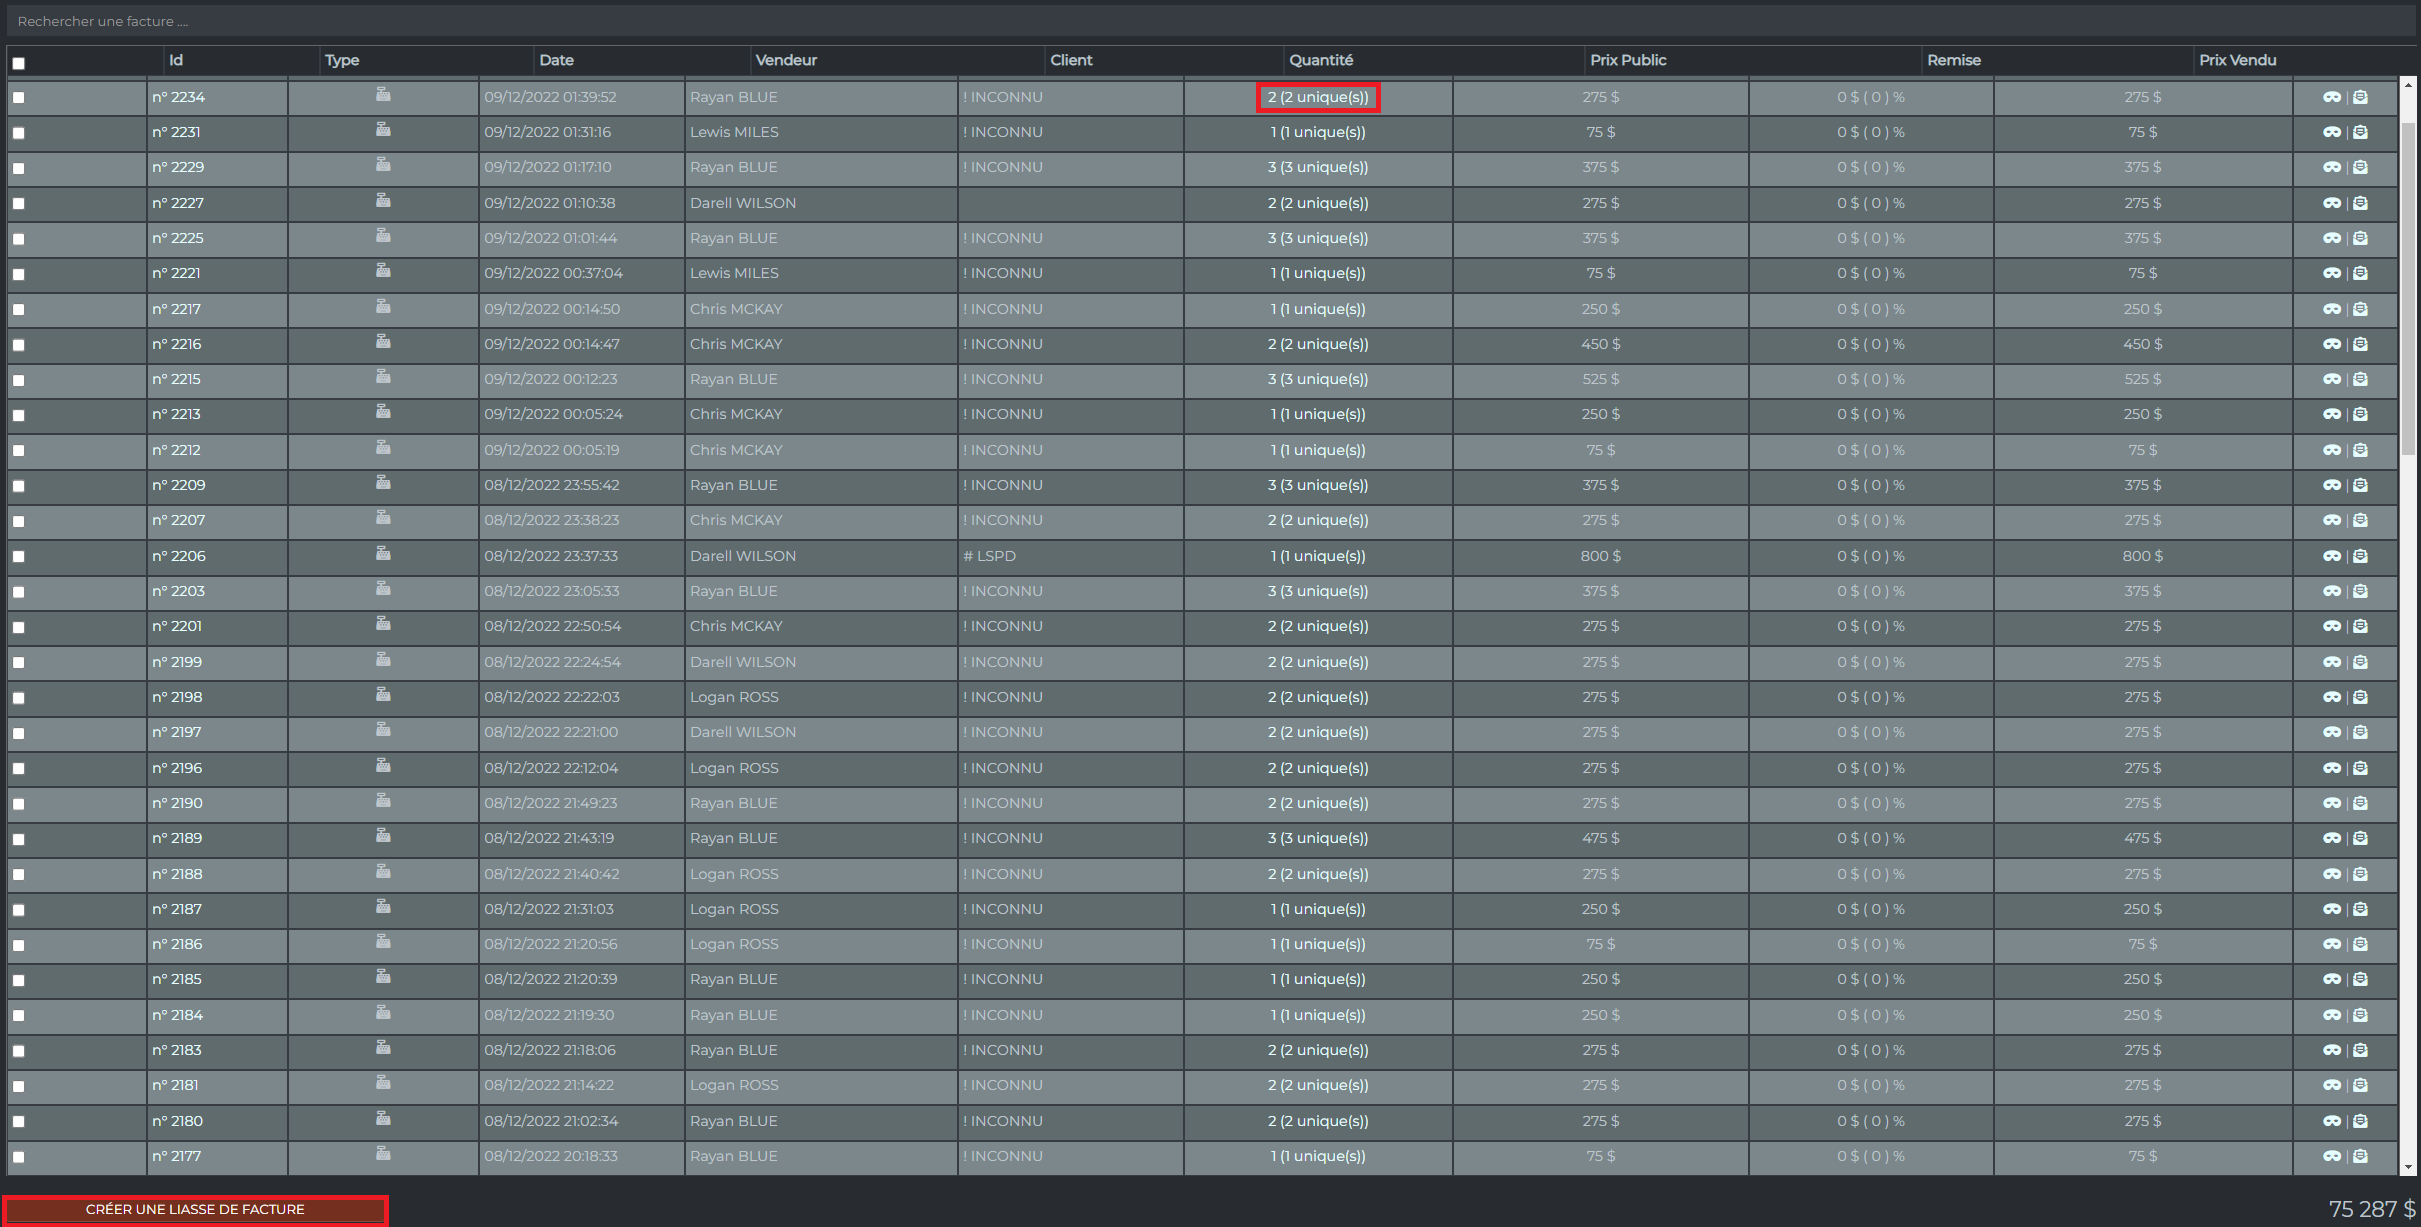Tick checkbox for invoice n° 2180
Viewport: 2421px width, 1227px height.
click(x=18, y=1122)
